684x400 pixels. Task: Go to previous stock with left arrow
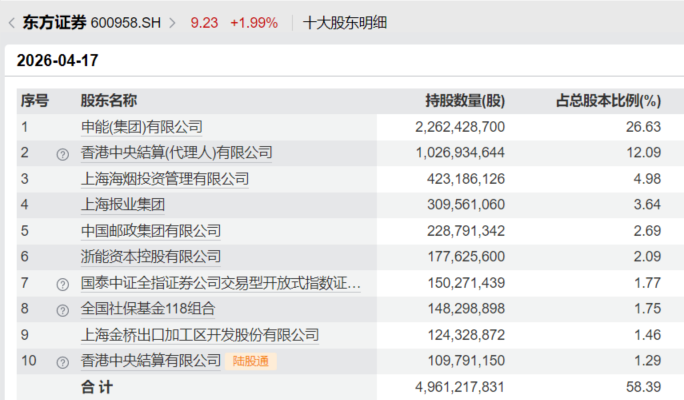(12, 23)
